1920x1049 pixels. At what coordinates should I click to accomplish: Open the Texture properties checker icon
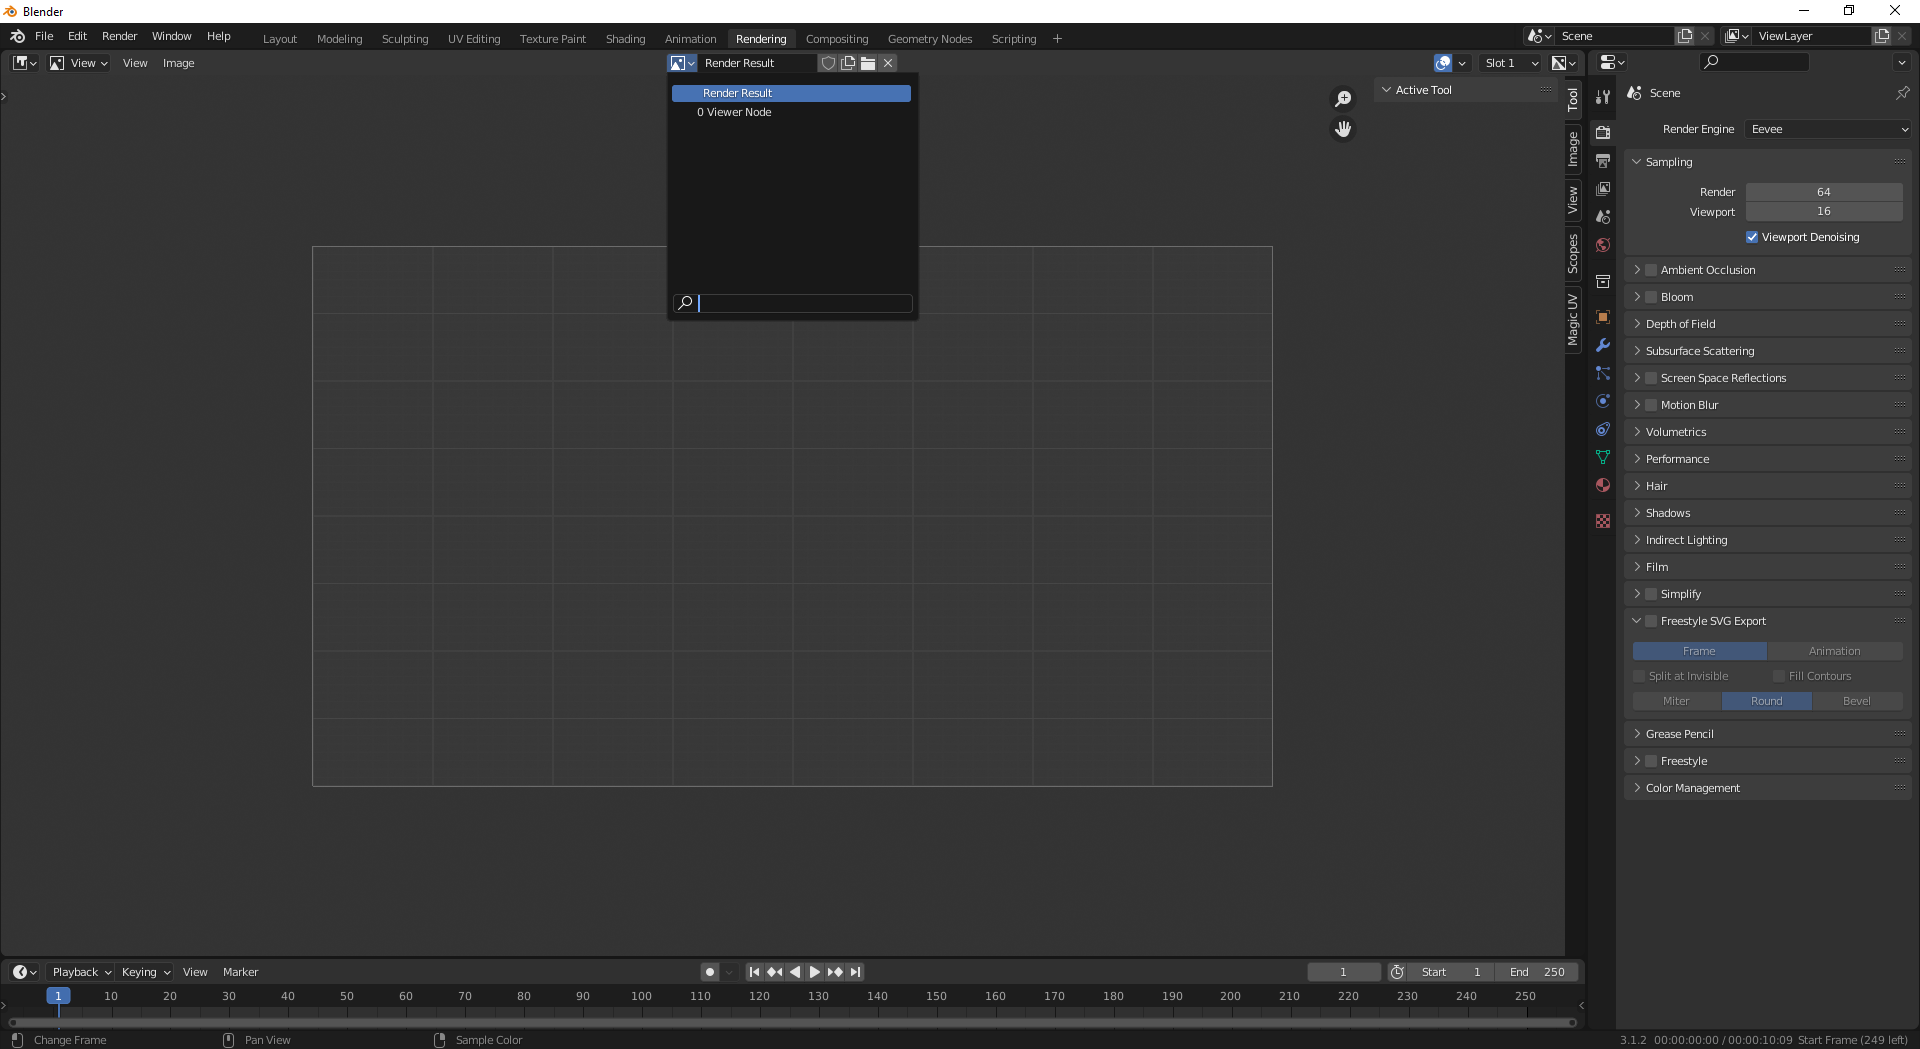1603,521
